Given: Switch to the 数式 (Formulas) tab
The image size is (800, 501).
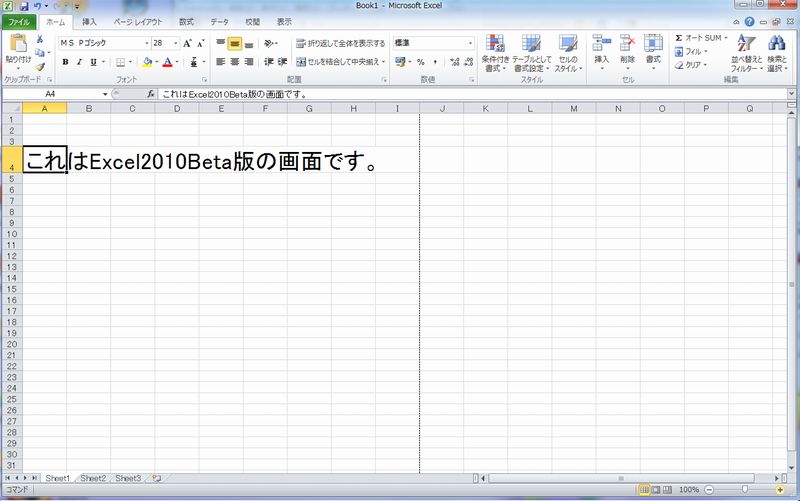Looking at the screenshot, I should [x=186, y=22].
